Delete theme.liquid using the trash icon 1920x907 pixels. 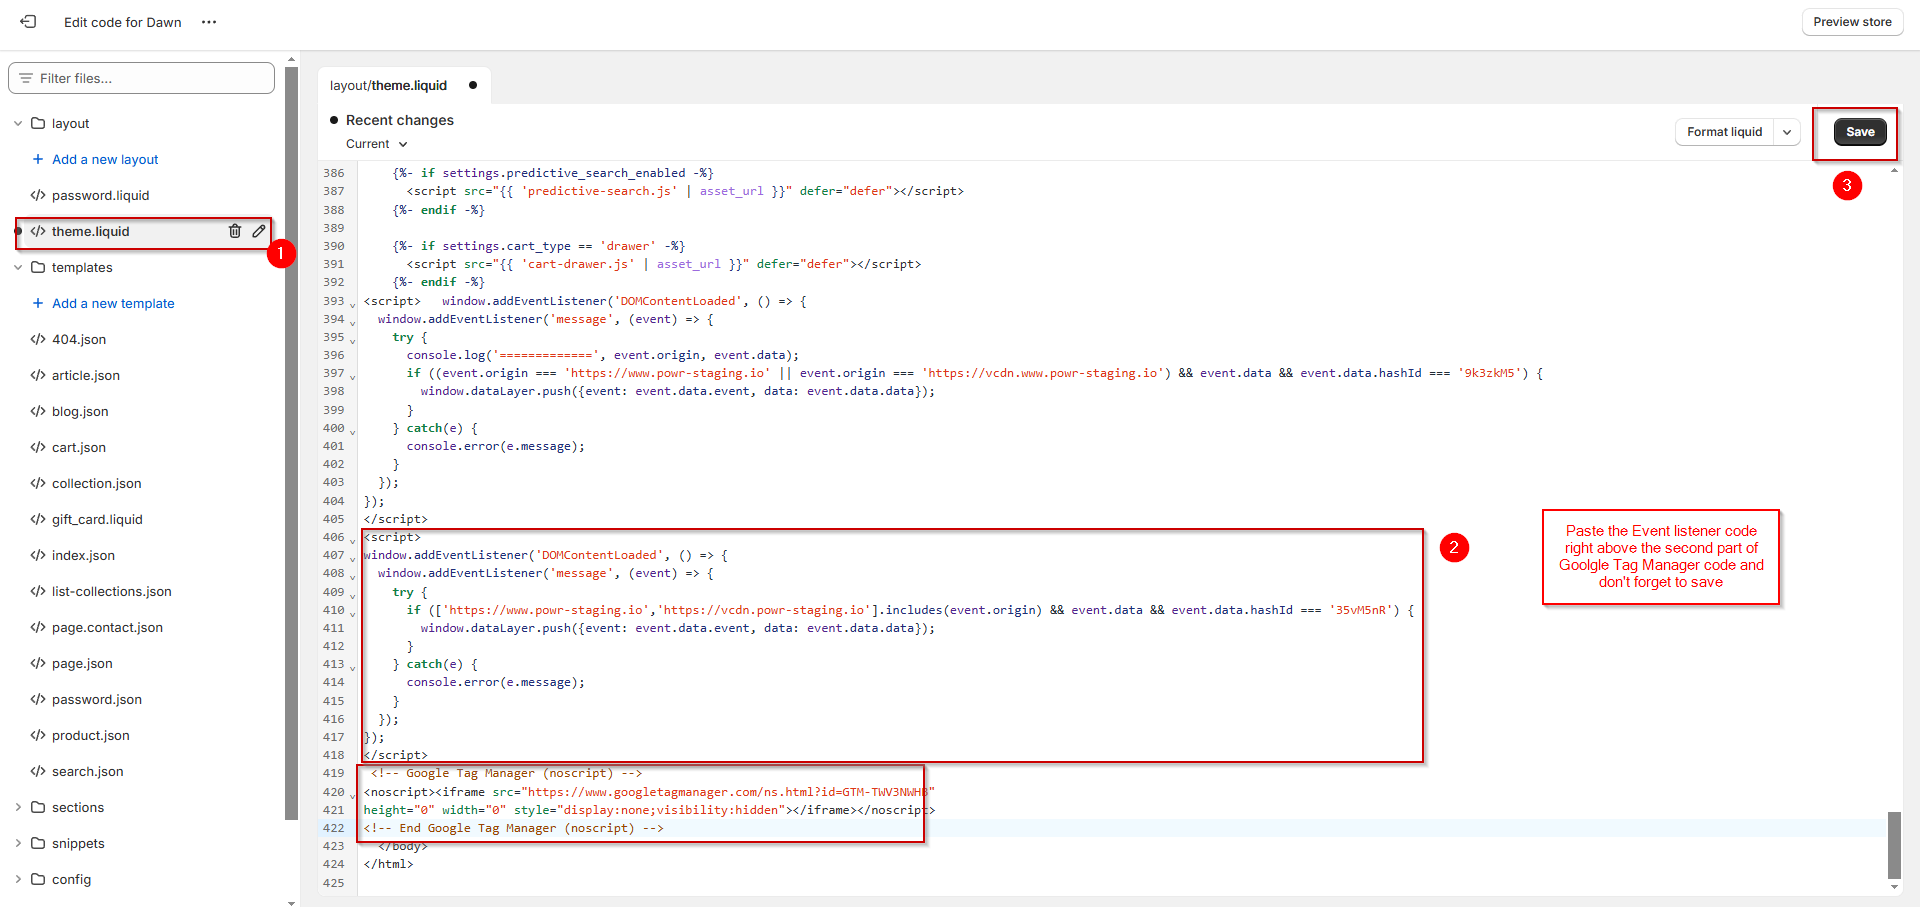235,231
